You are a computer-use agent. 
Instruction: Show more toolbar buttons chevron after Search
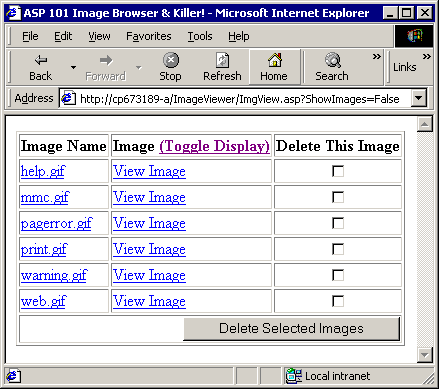[377, 56]
